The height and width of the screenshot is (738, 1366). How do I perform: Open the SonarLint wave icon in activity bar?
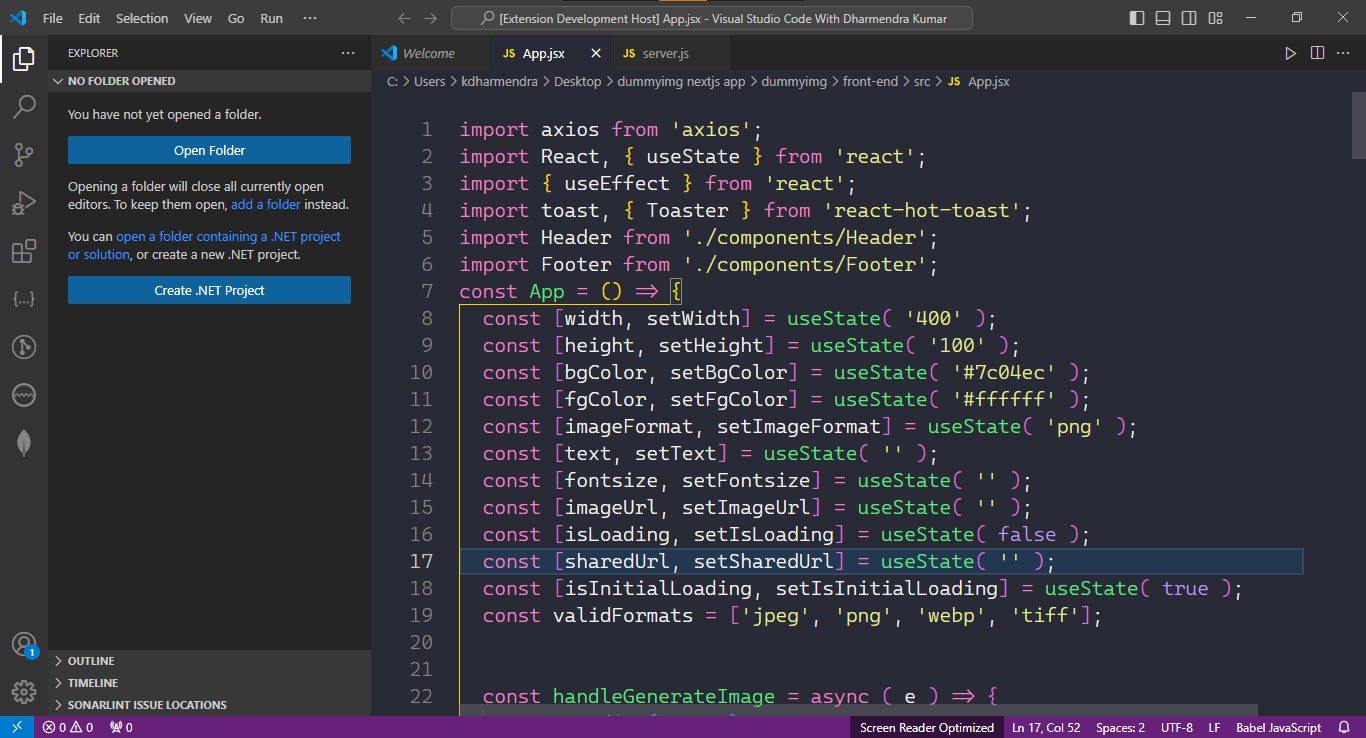[24, 396]
